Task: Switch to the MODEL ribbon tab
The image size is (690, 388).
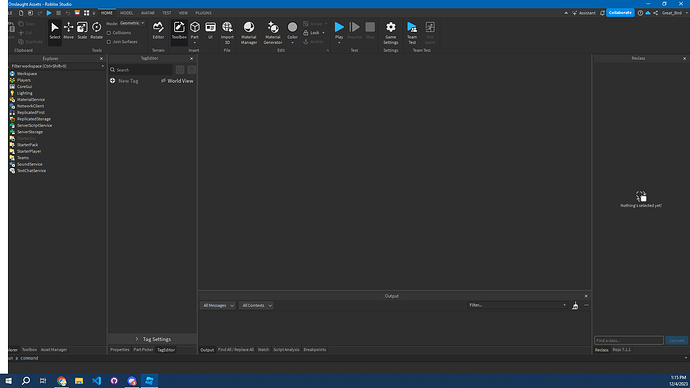Action: coord(126,13)
